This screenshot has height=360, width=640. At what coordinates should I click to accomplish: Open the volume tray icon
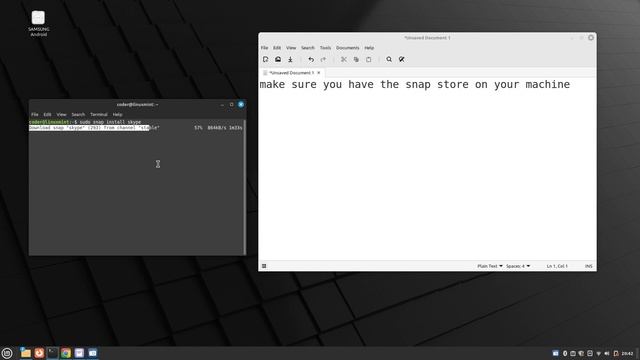click(x=607, y=353)
